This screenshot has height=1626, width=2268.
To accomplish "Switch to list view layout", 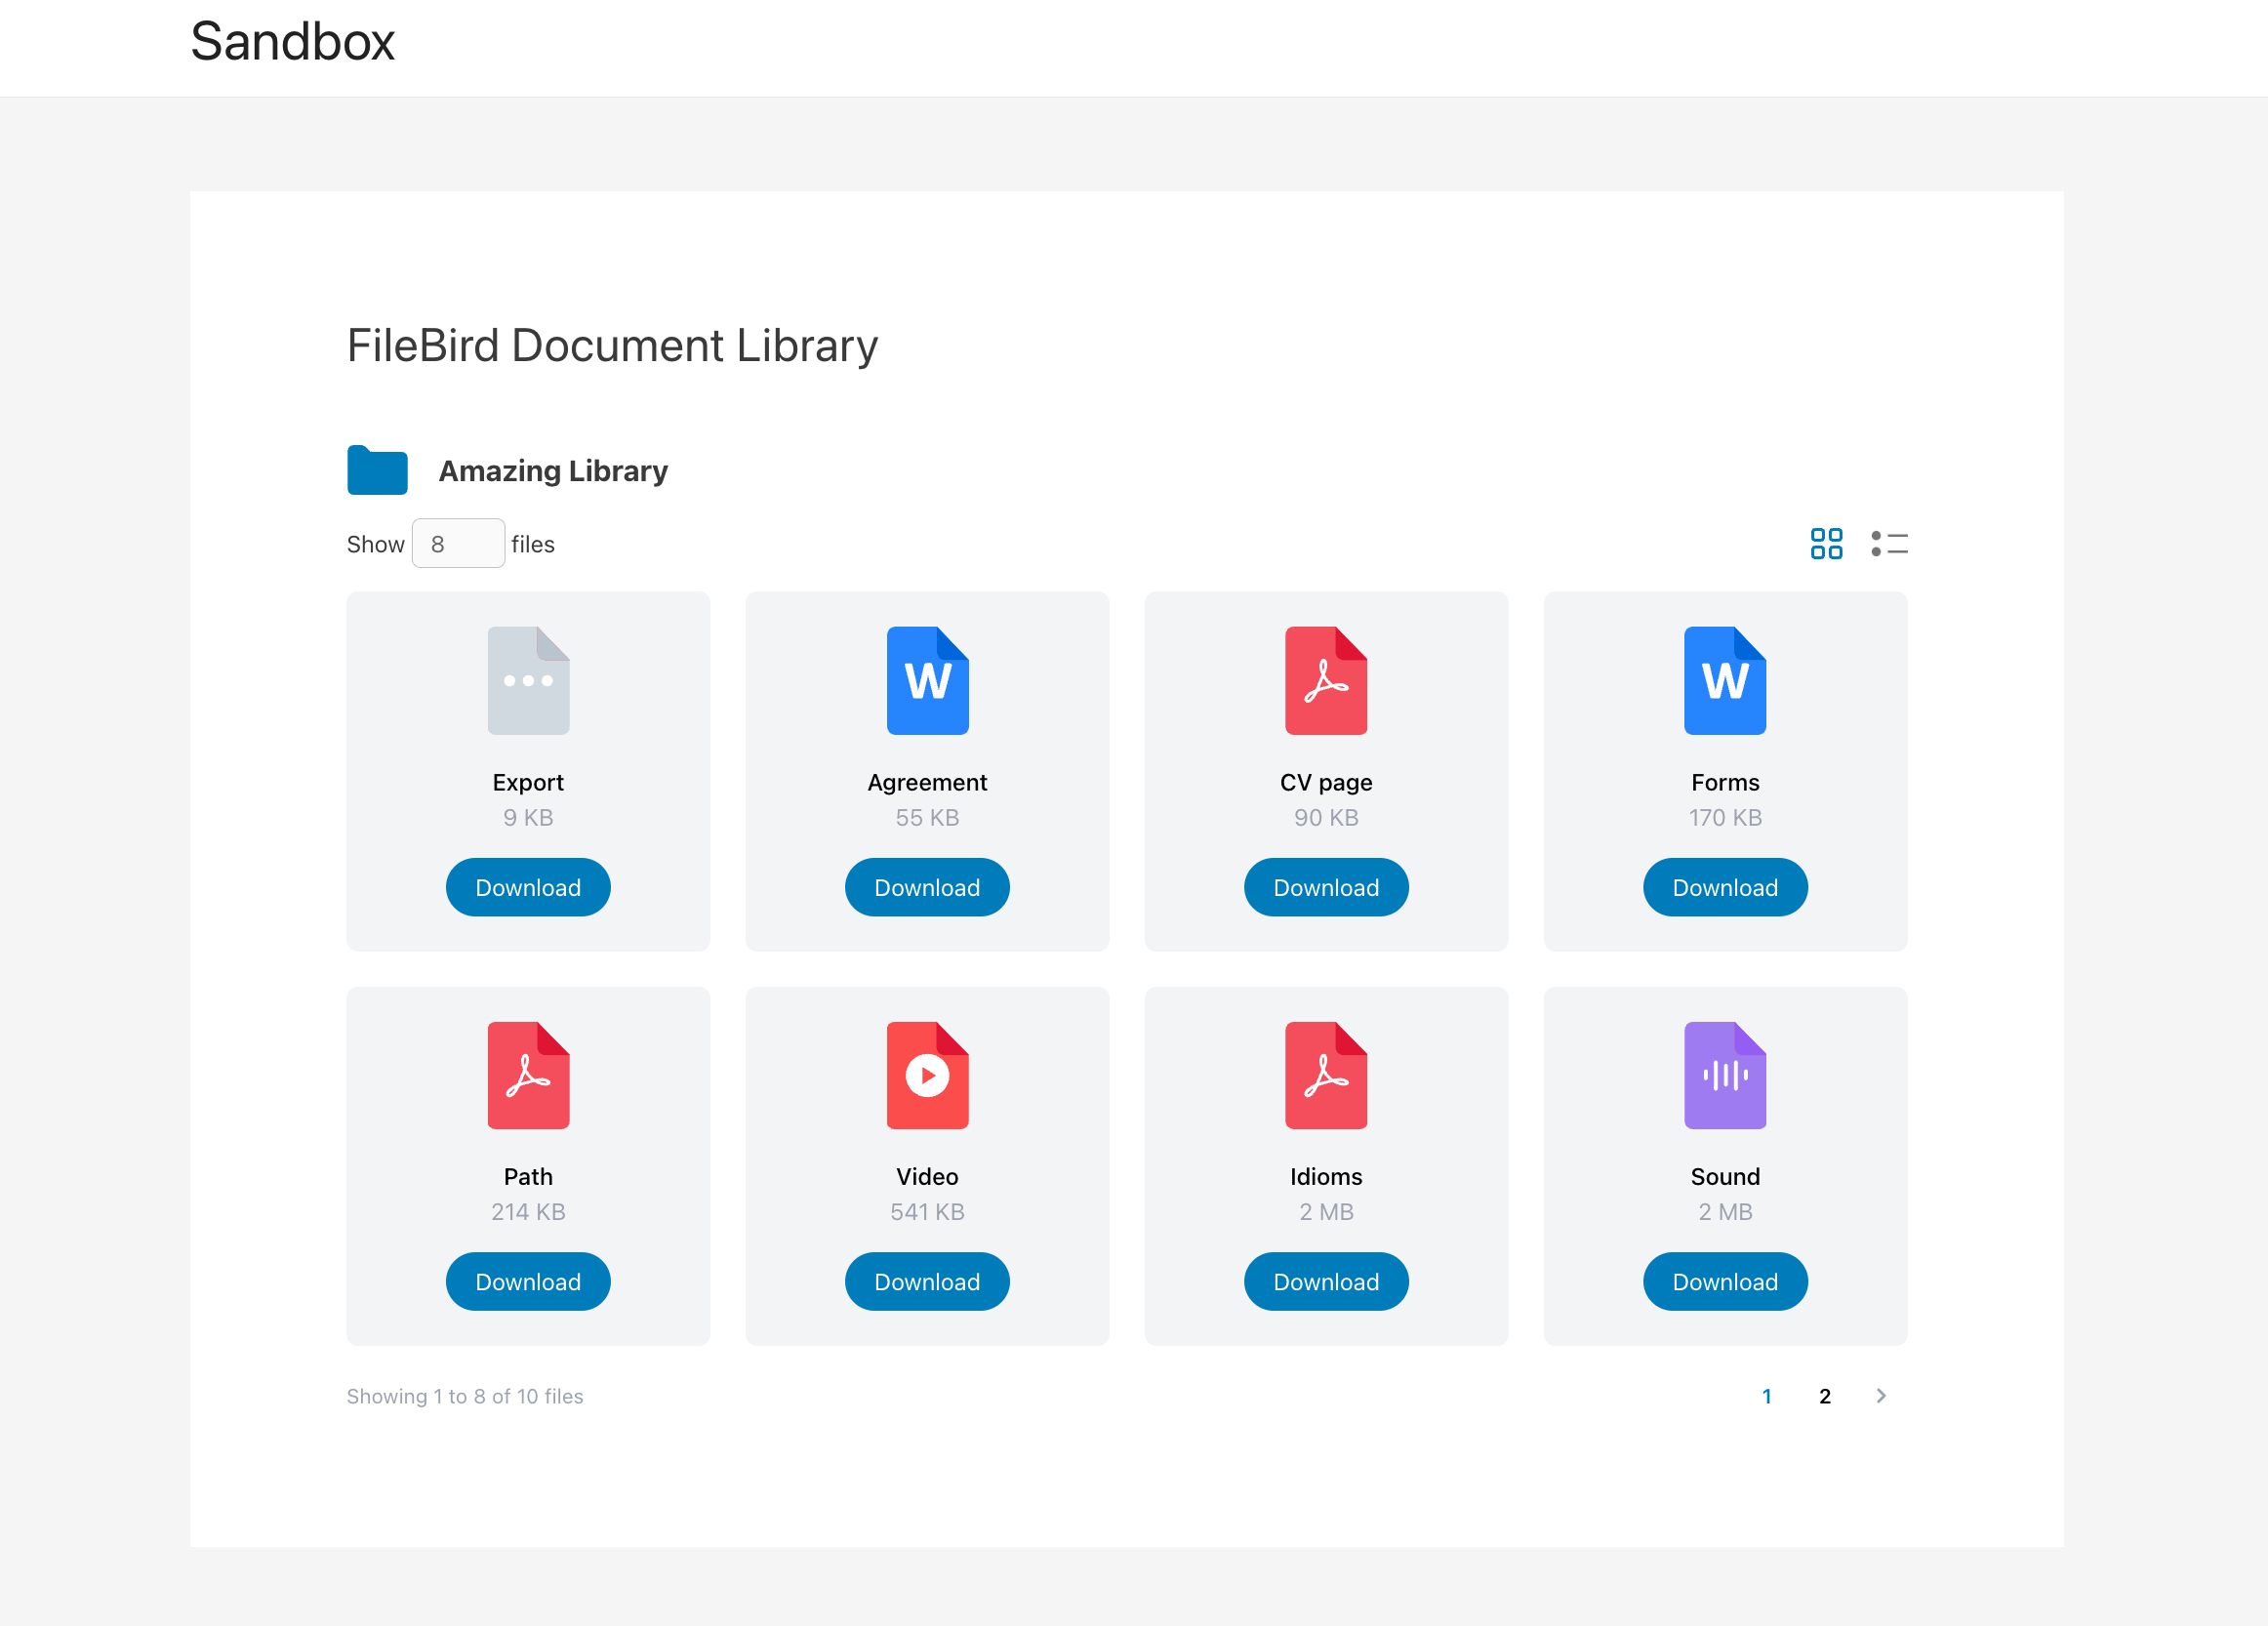I will tap(1889, 544).
